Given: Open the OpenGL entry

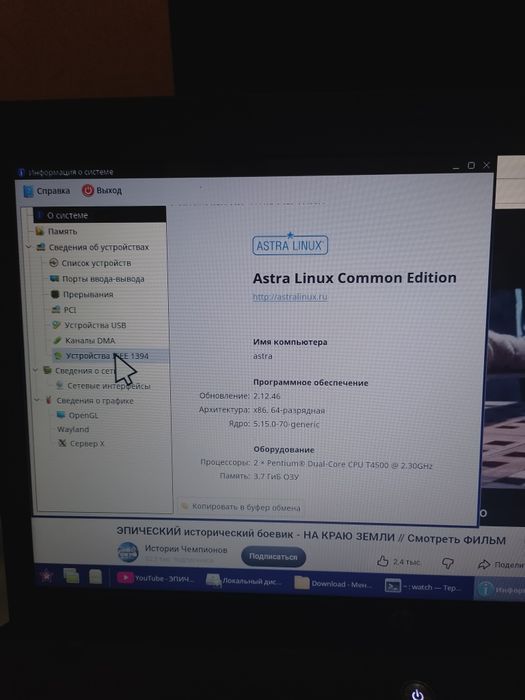Looking at the screenshot, I should point(83,415).
